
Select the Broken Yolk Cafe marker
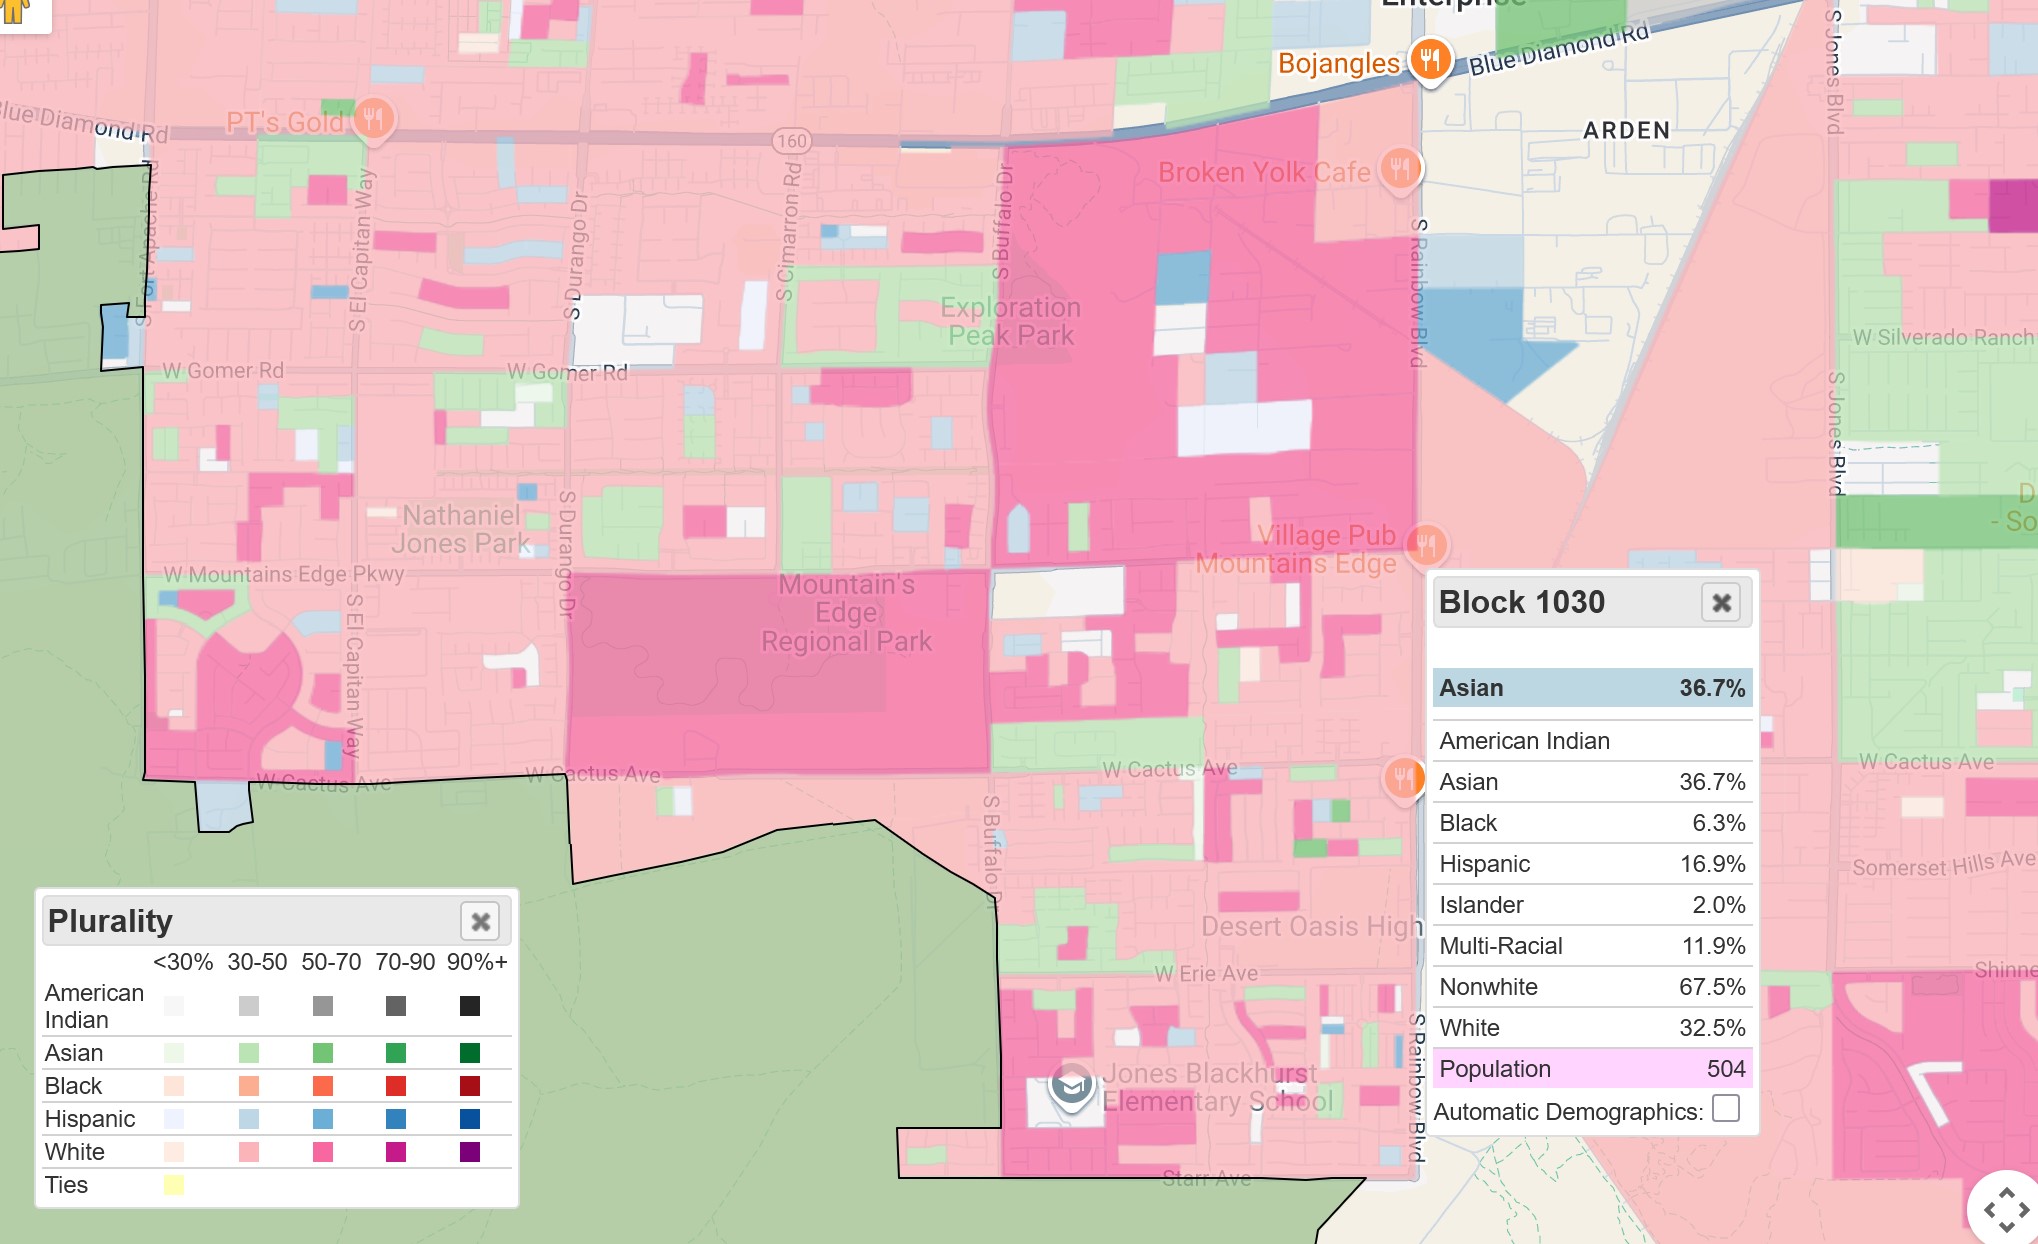(1400, 168)
